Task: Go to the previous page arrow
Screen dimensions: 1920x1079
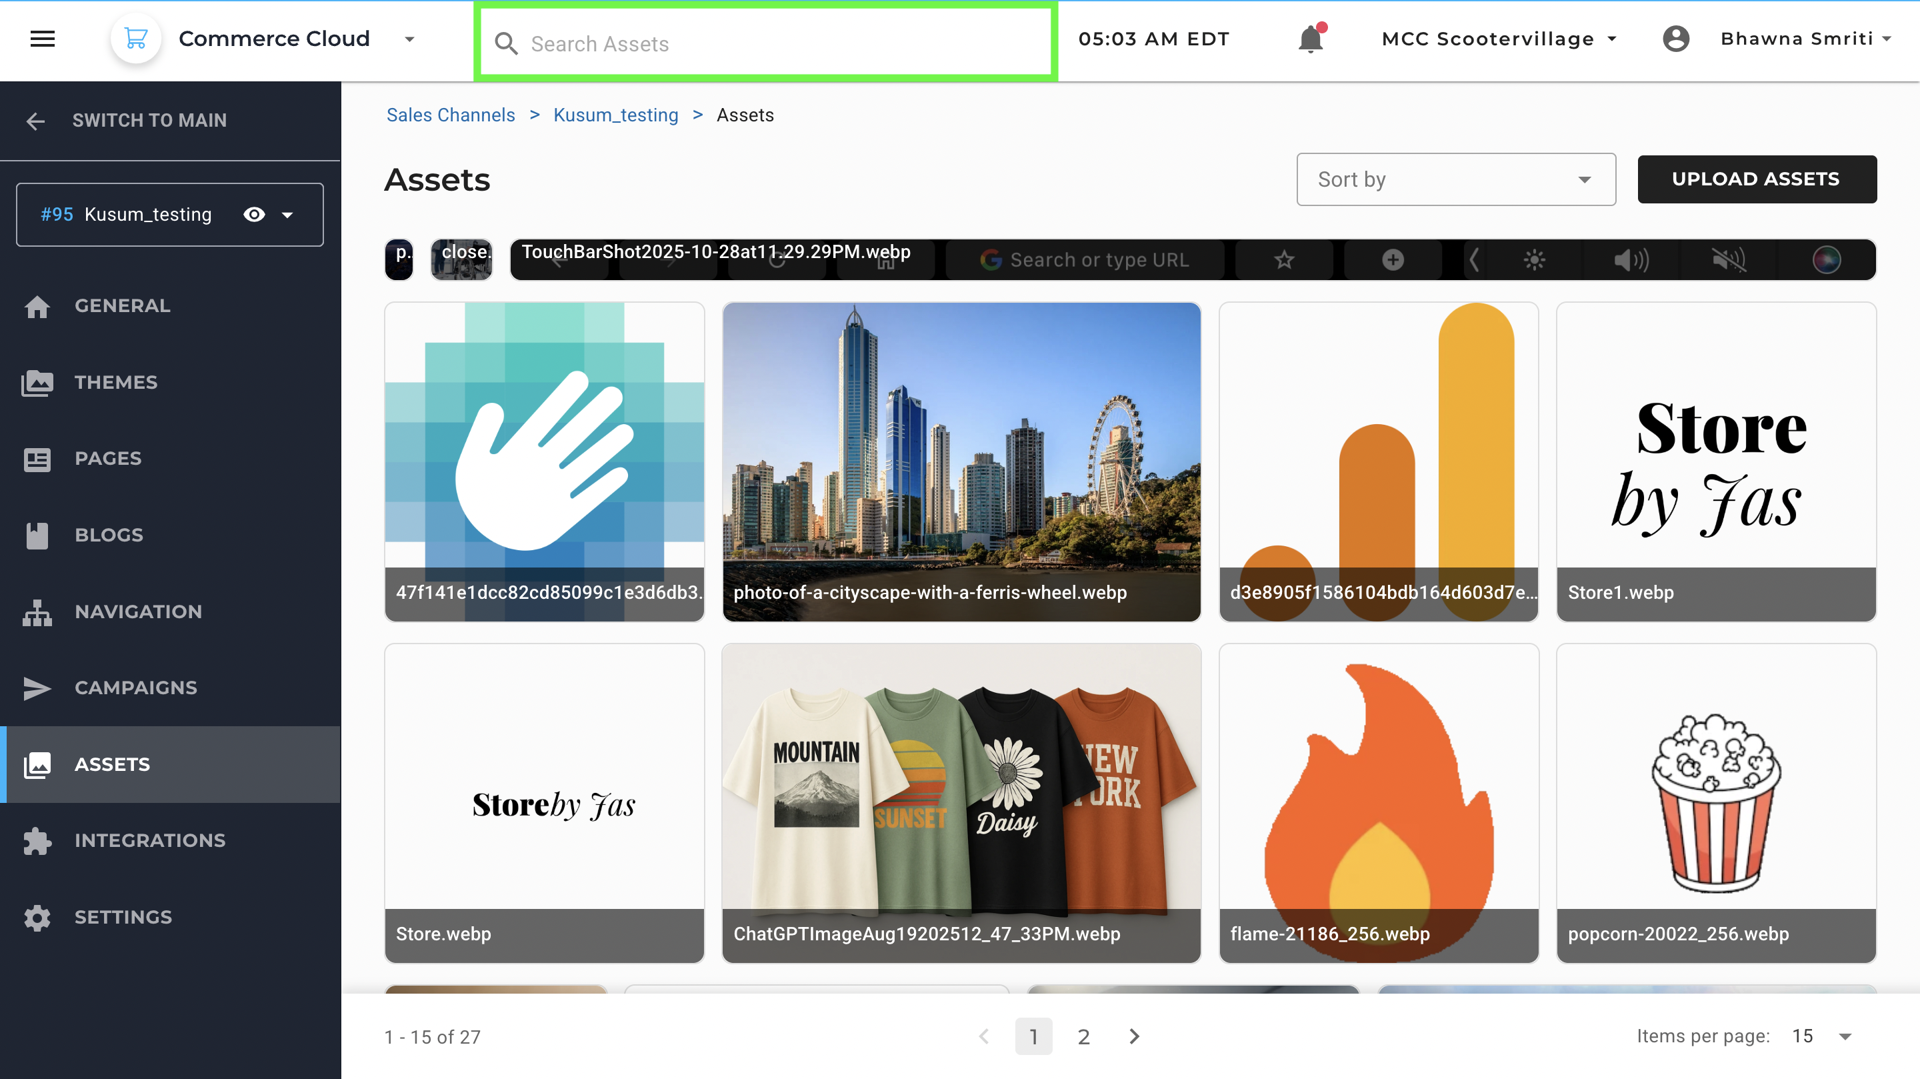Action: tap(984, 1037)
